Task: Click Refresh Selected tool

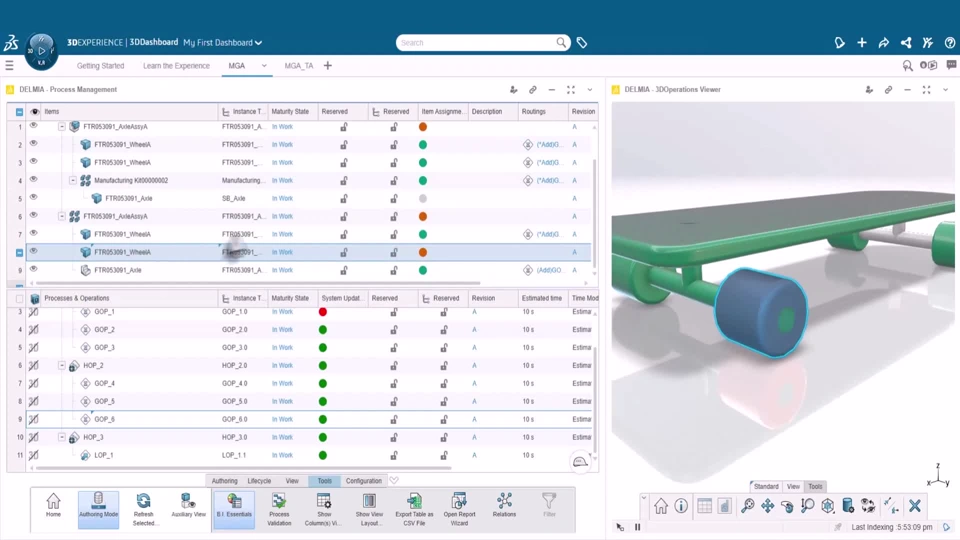Action: tap(143, 509)
